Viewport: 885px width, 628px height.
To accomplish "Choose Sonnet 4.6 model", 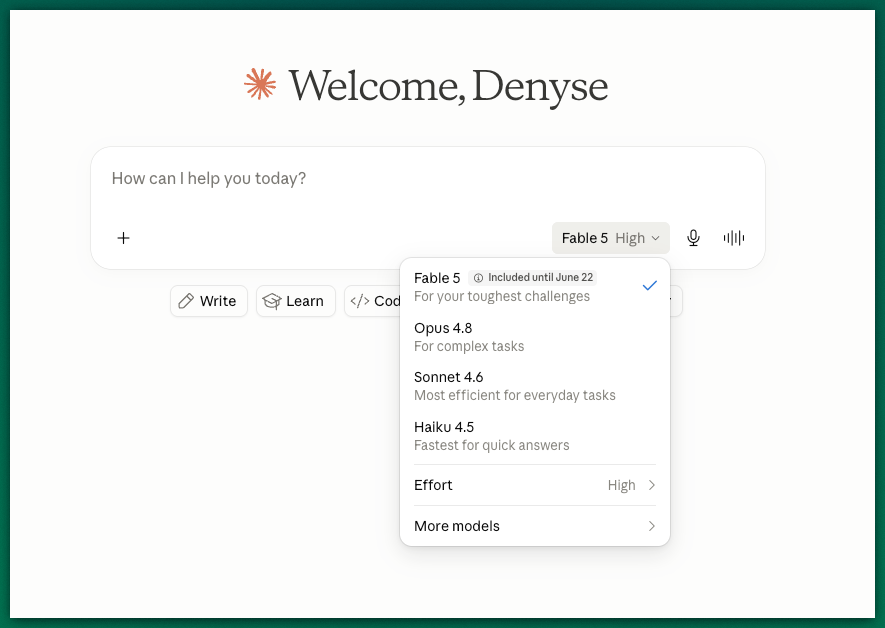I will [534, 386].
